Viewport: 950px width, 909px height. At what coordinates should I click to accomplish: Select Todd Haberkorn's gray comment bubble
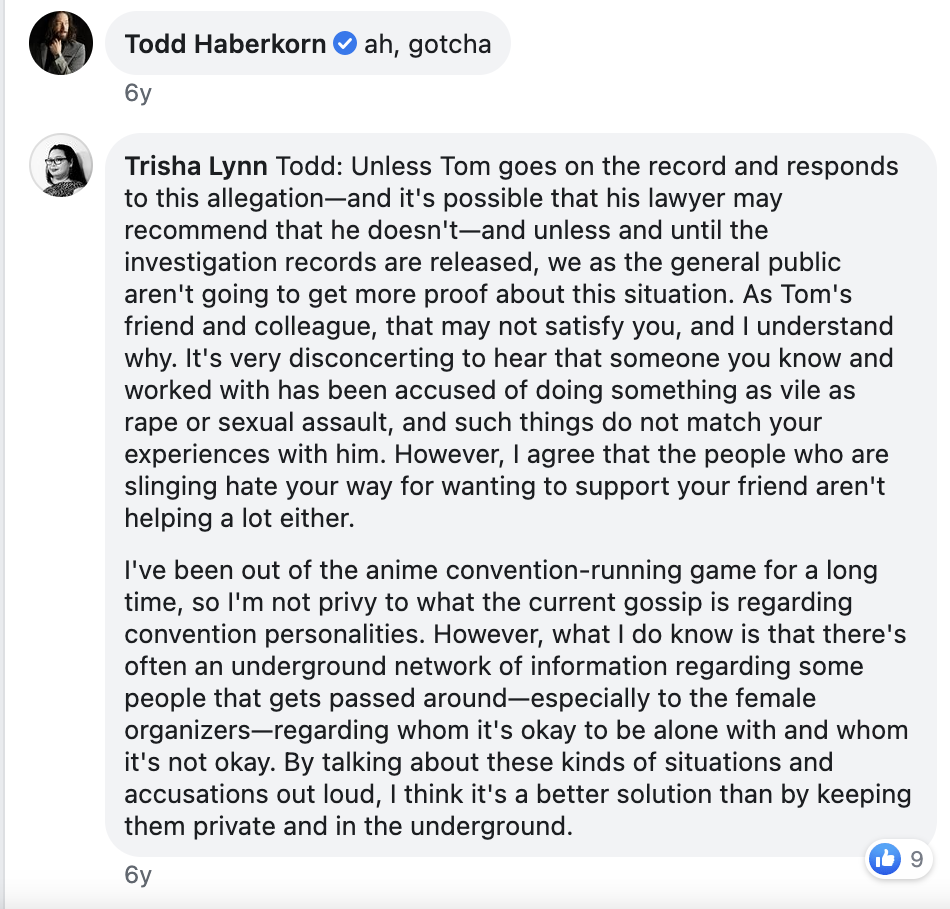click(x=308, y=43)
